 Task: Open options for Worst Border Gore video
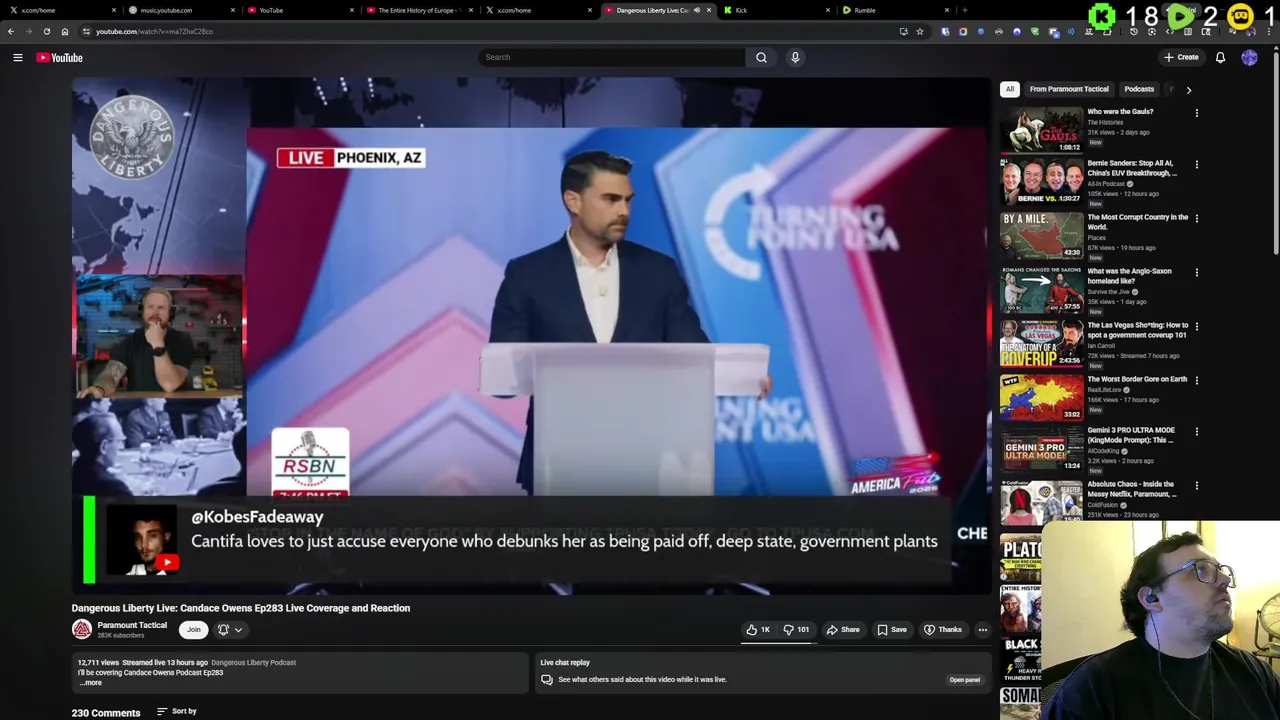coord(1196,381)
